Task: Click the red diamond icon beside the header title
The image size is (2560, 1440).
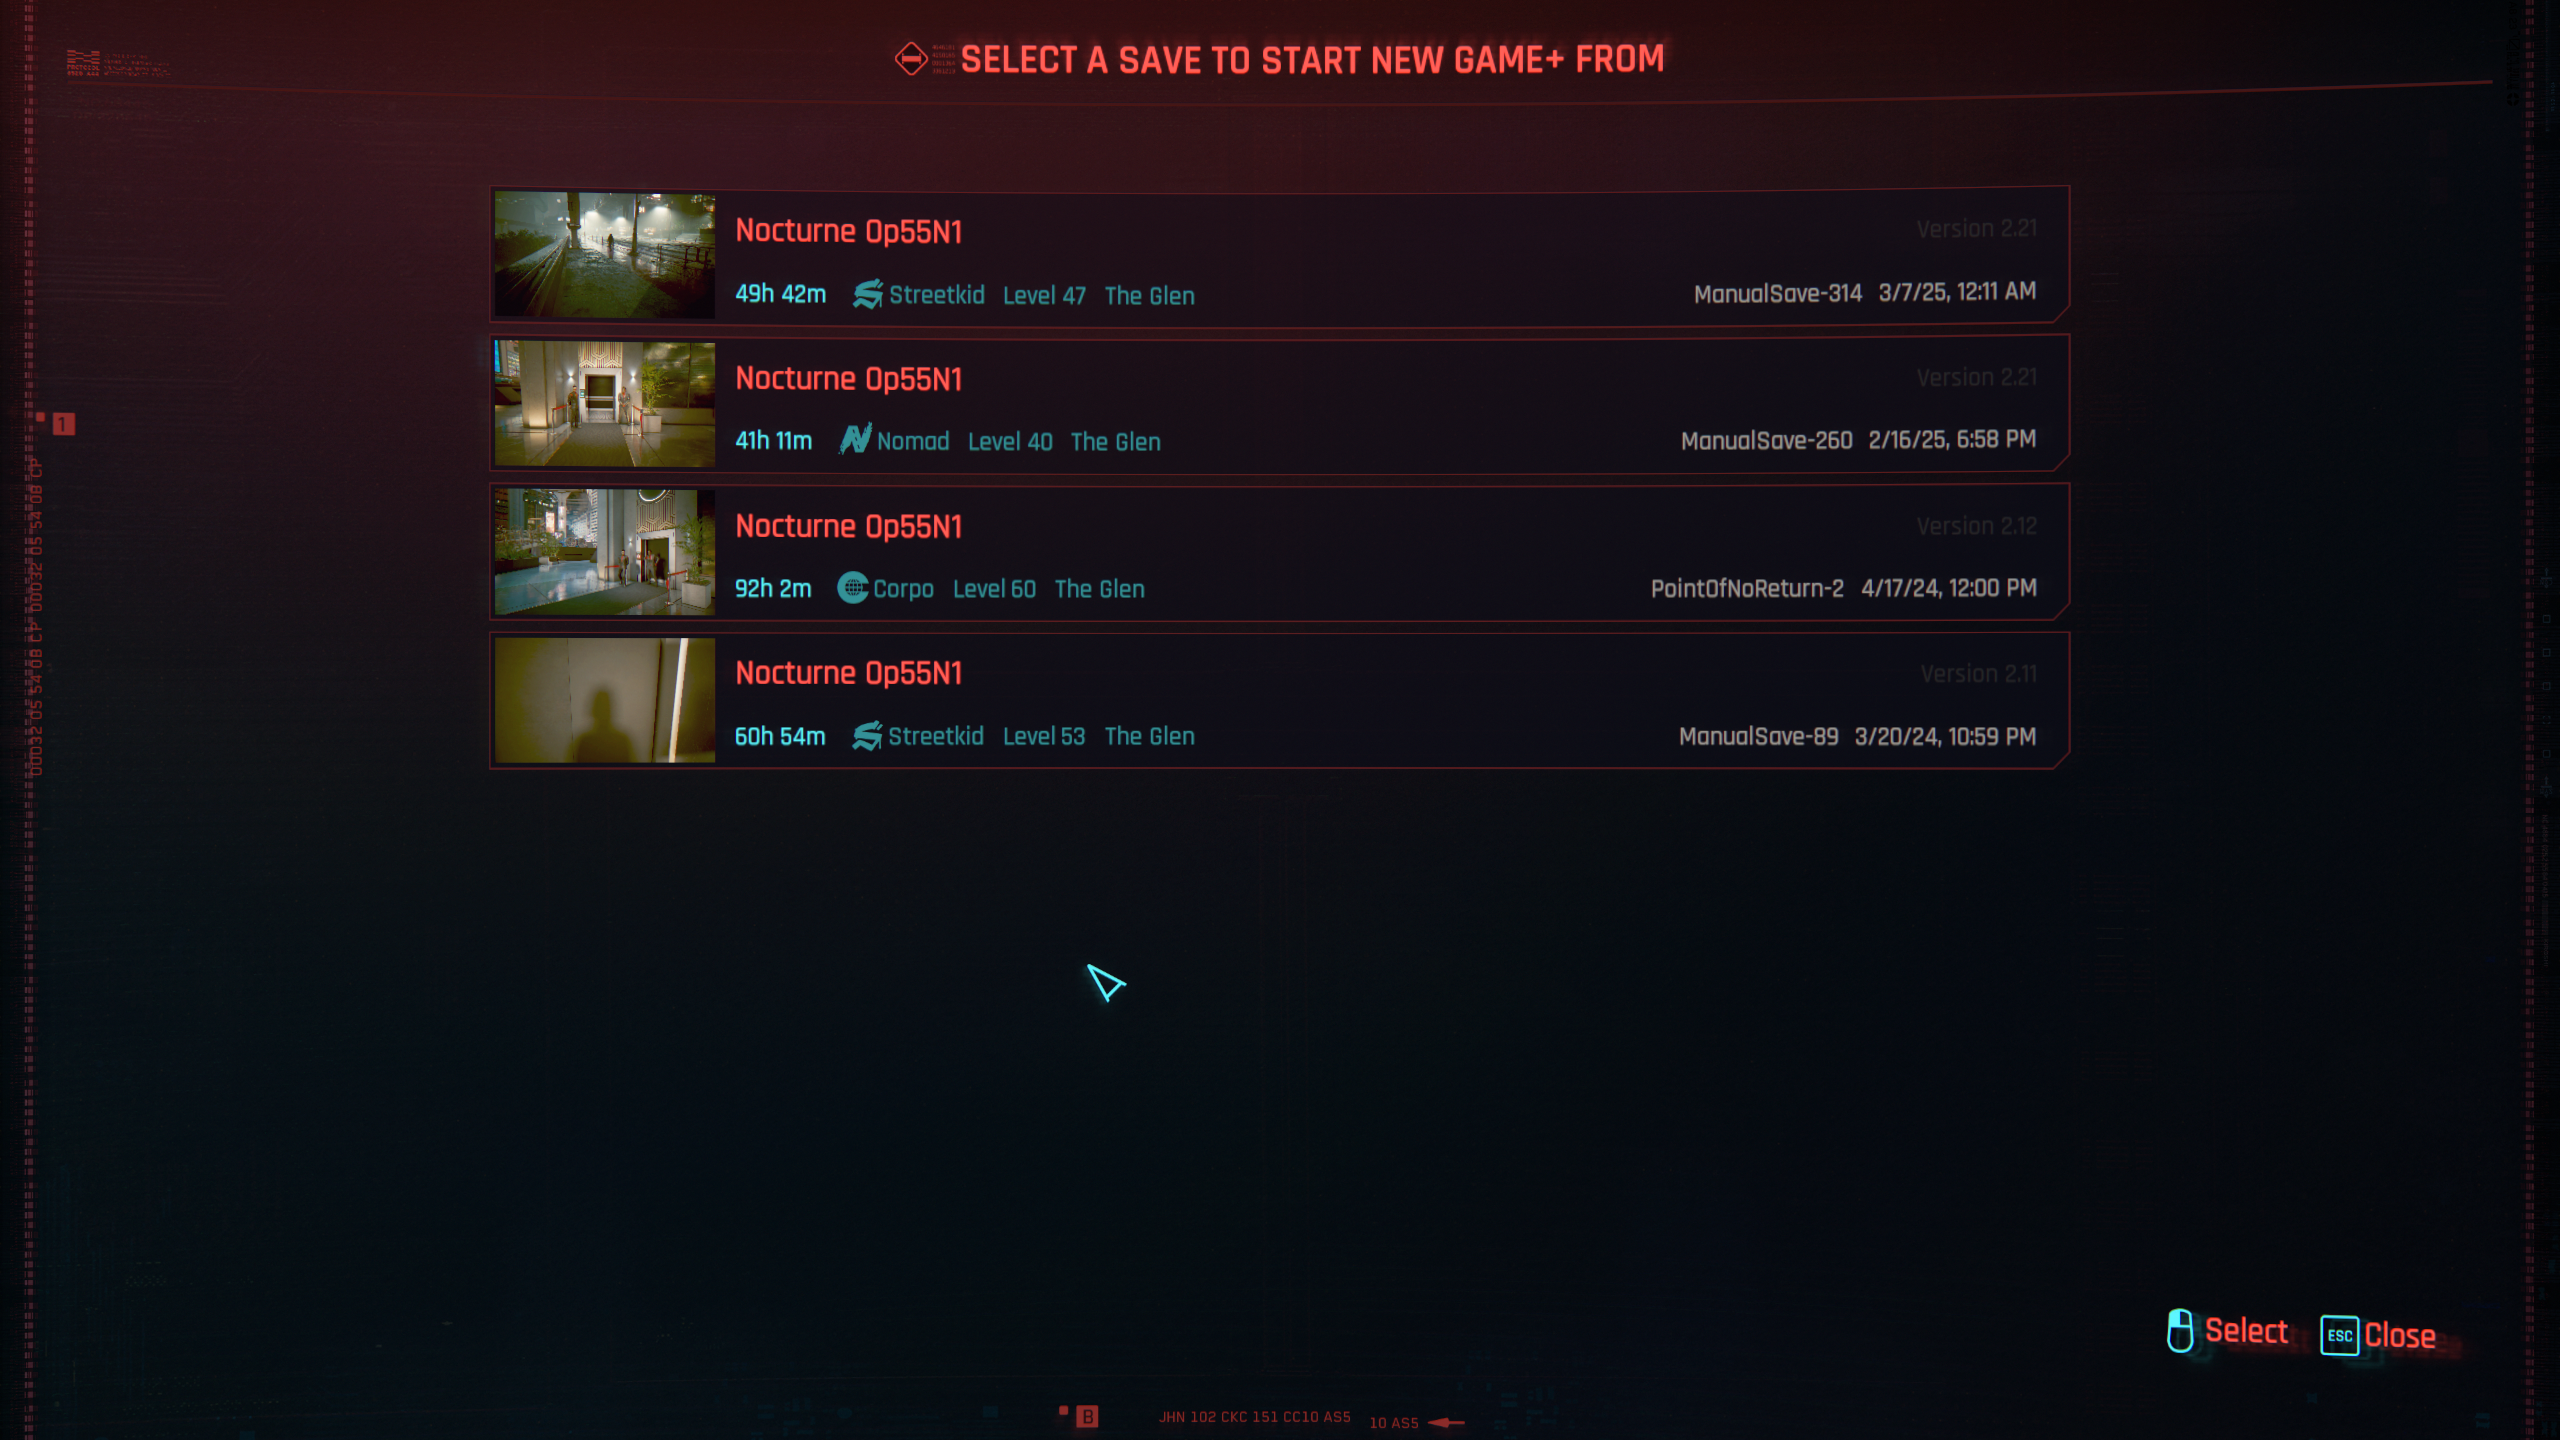Action: tap(910, 59)
